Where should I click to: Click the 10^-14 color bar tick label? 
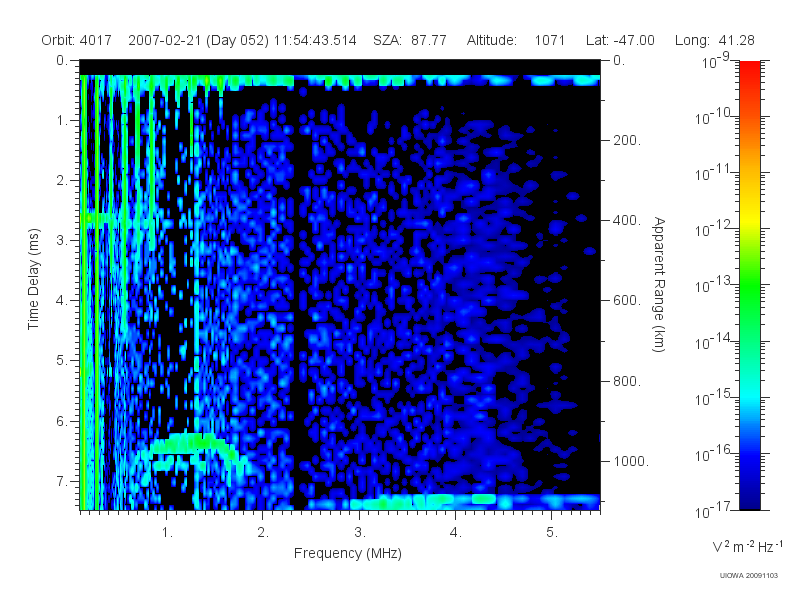point(715,341)
